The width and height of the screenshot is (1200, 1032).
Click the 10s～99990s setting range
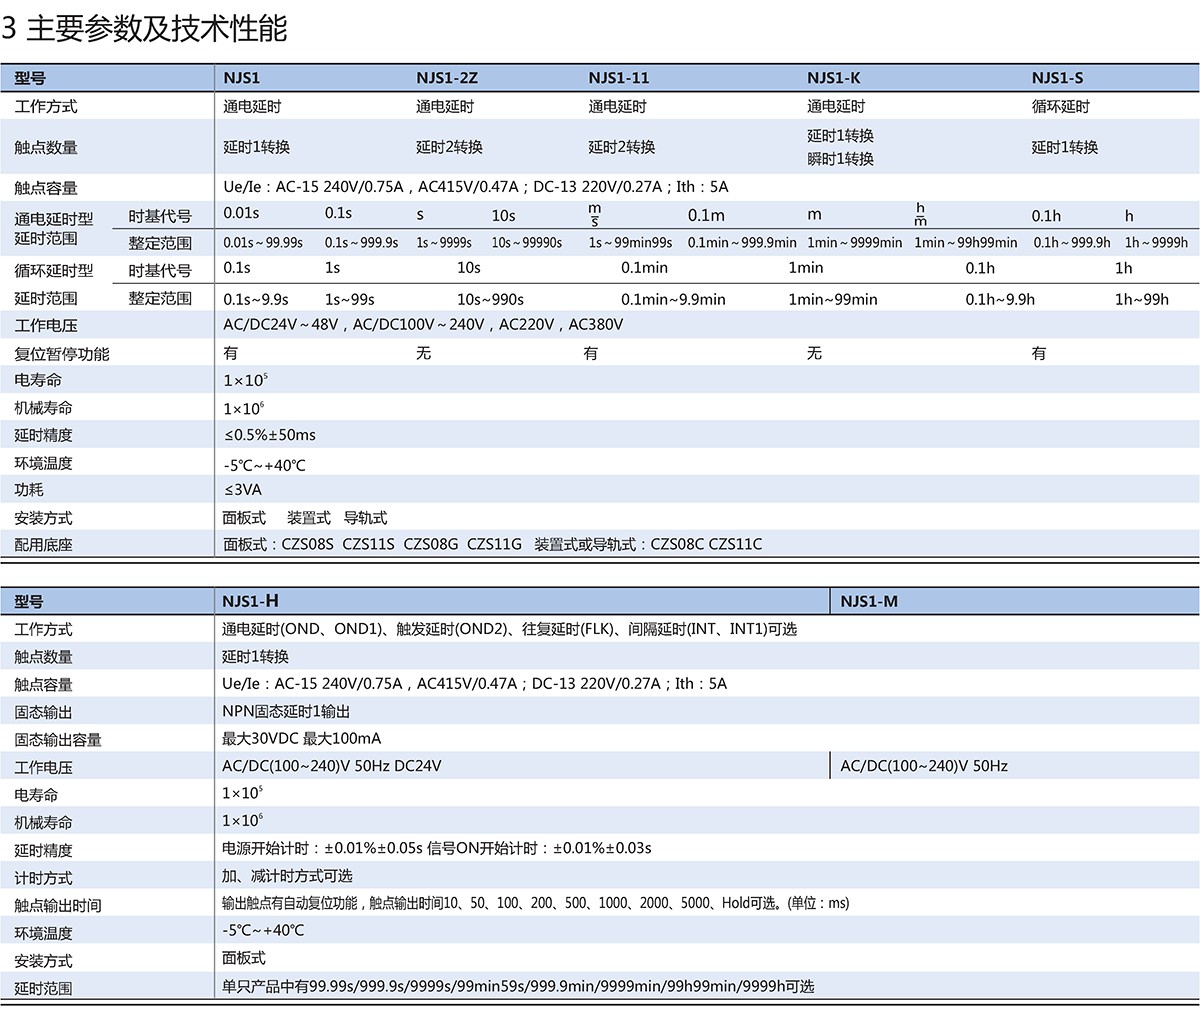(526, 243)
